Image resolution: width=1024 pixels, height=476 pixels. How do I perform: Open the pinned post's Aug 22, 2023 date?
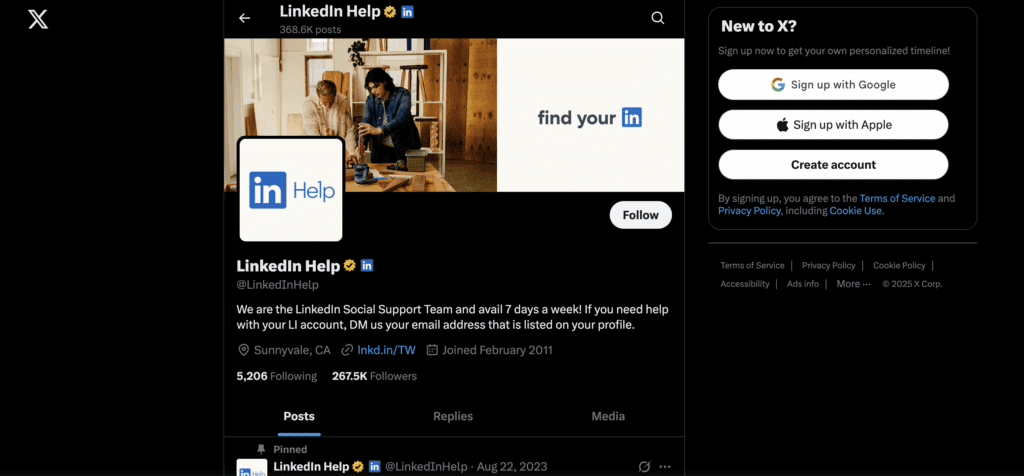point(512,467)
